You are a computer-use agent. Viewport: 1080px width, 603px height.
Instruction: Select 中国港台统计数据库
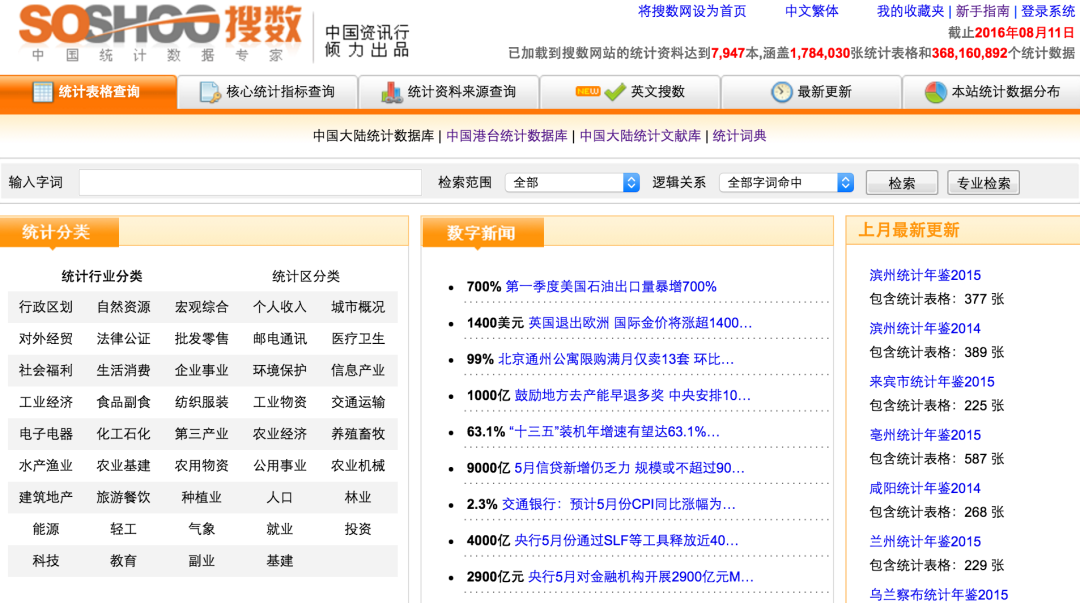click(x=506, y=136)
